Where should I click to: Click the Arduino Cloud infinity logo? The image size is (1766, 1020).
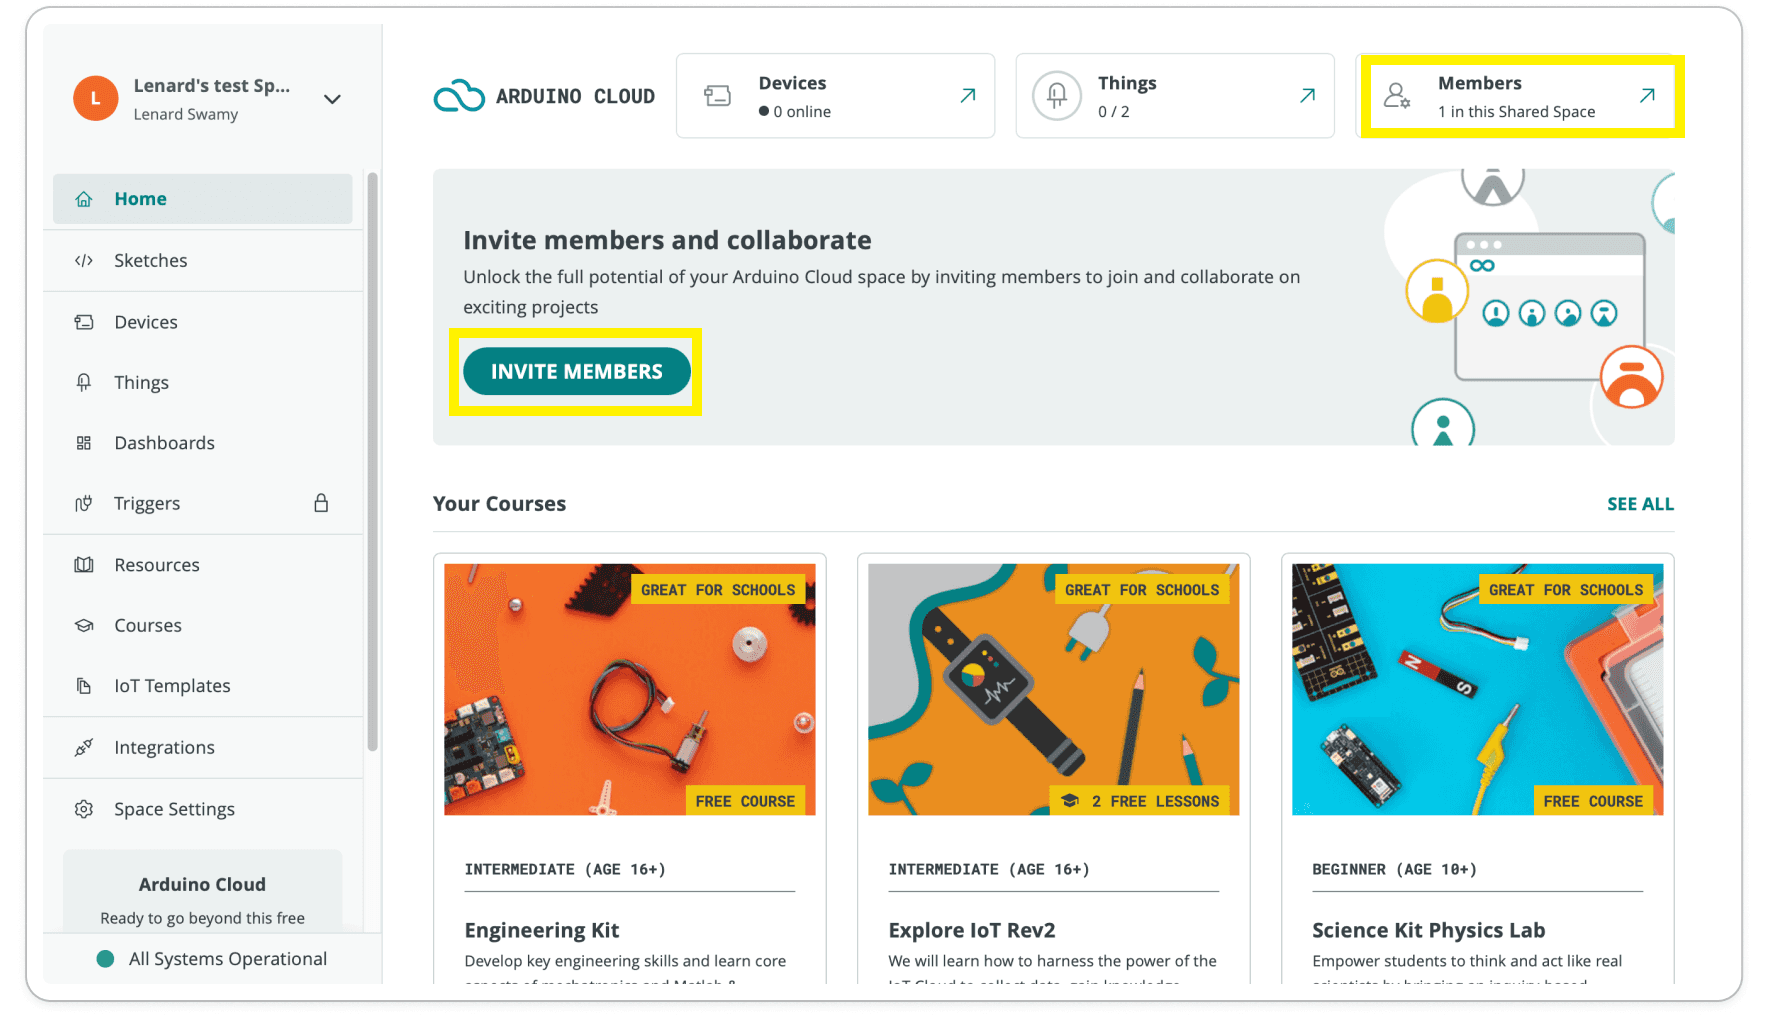459,96
